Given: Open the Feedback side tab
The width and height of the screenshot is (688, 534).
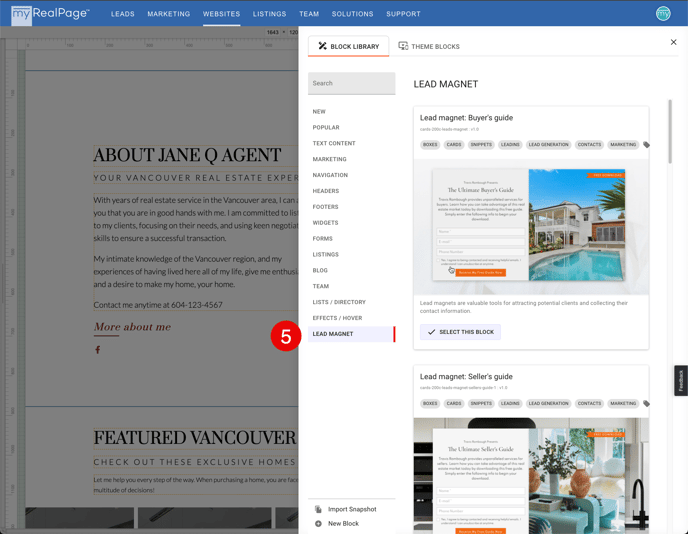Looking at the screenshot, I should (681, 381).
